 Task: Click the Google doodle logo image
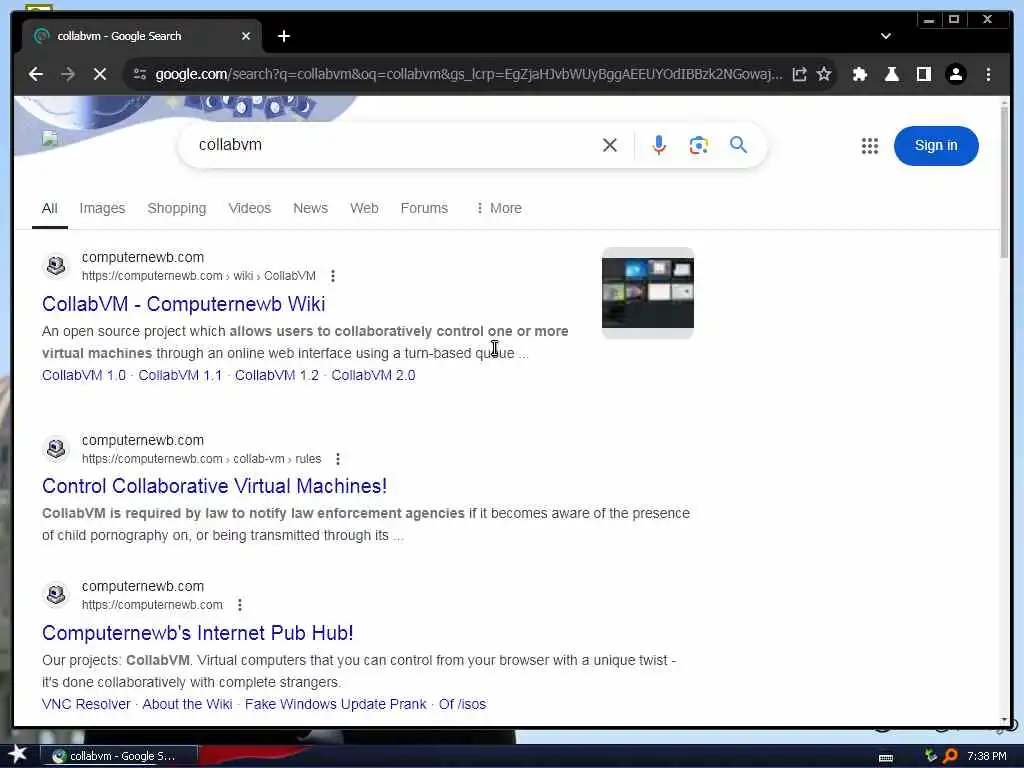50,139
